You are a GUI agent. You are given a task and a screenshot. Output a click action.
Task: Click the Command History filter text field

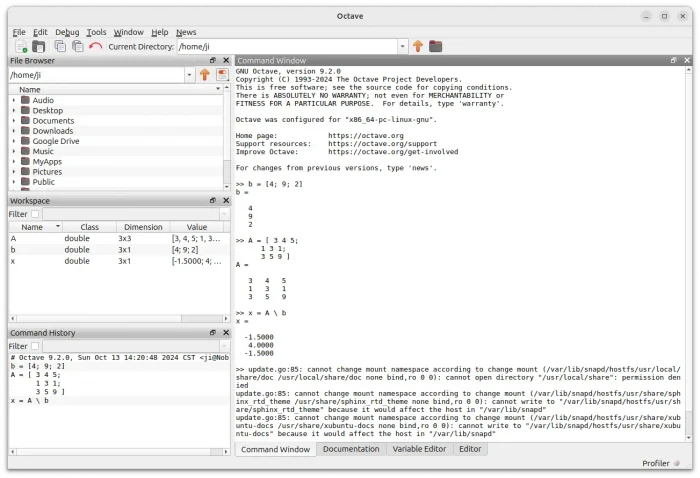pos(131,346)
